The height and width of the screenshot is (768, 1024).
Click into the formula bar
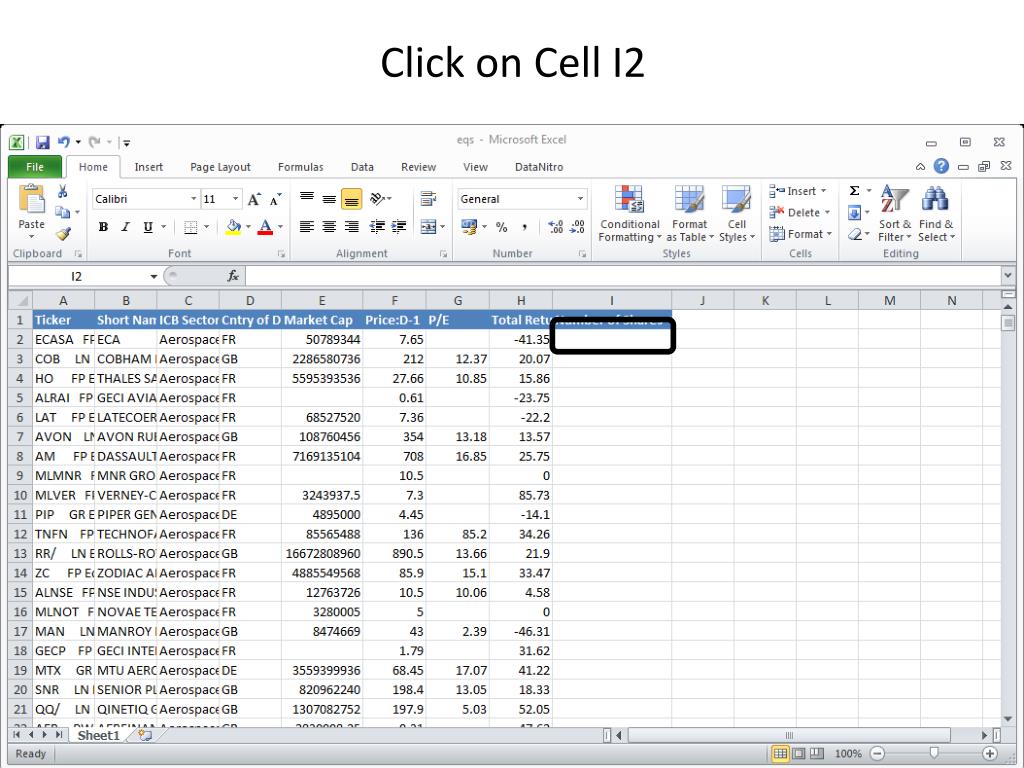click(622, 276)
